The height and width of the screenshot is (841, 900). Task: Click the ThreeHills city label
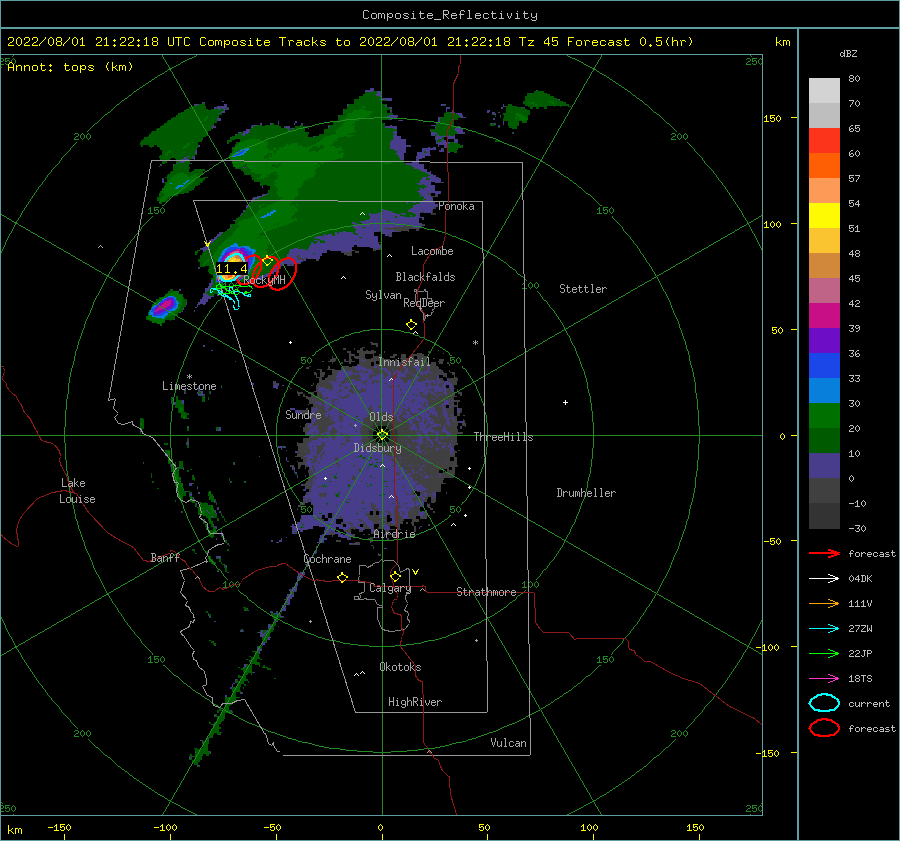(x=503, y=437)
